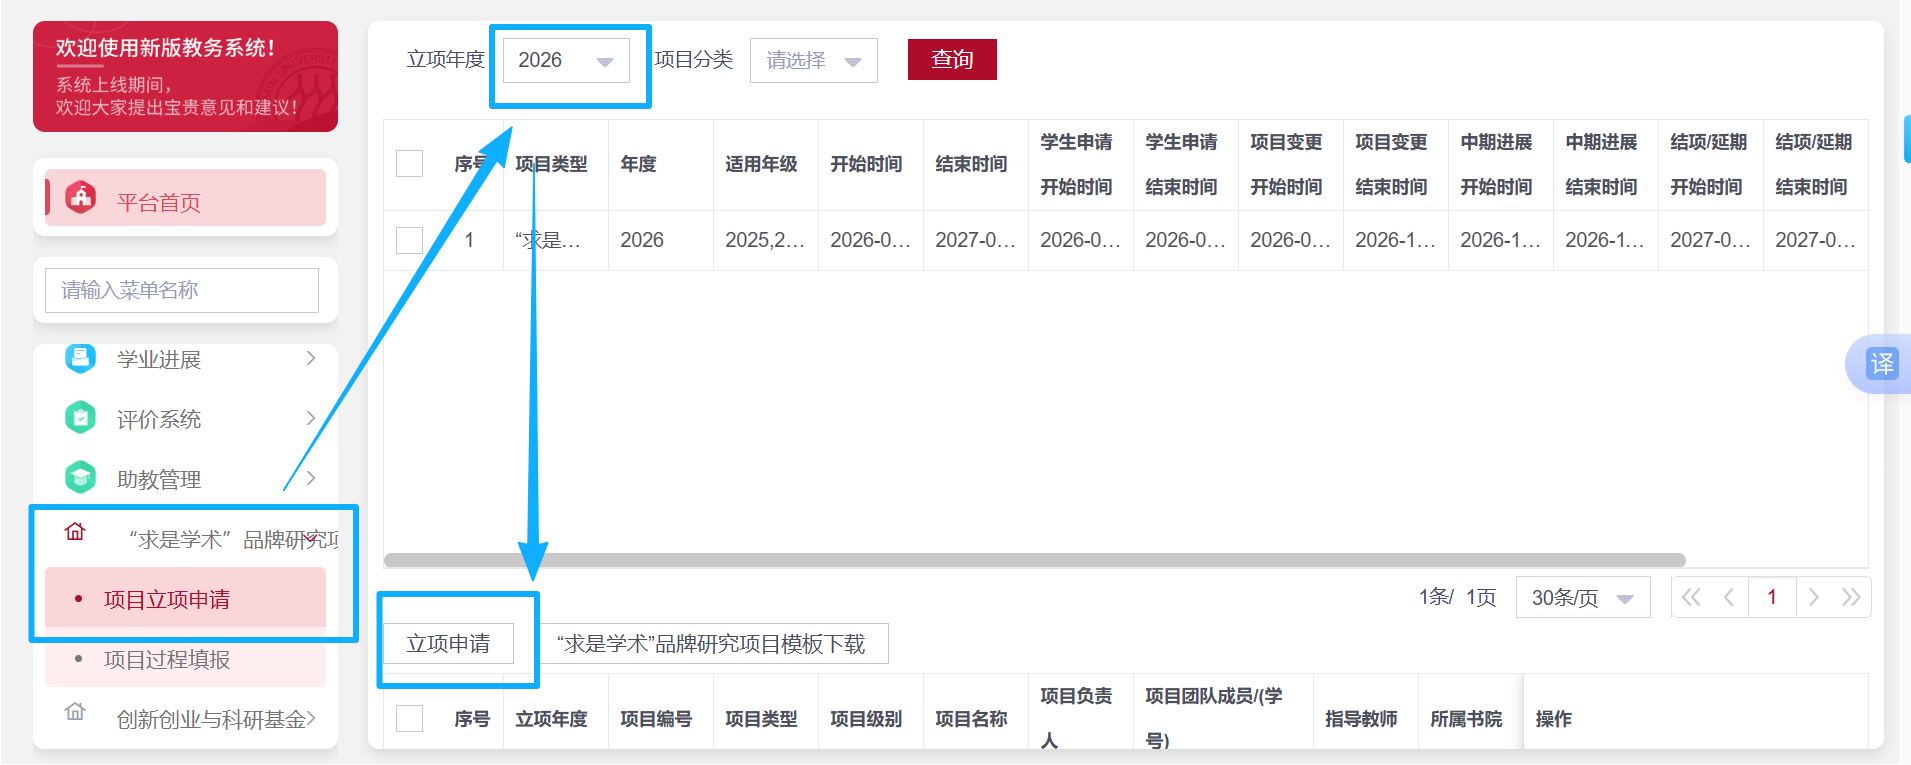The height and width of the screenshot is (765, 1911).
Task: Check the checkbox for row 1
Action: [409, 240]
